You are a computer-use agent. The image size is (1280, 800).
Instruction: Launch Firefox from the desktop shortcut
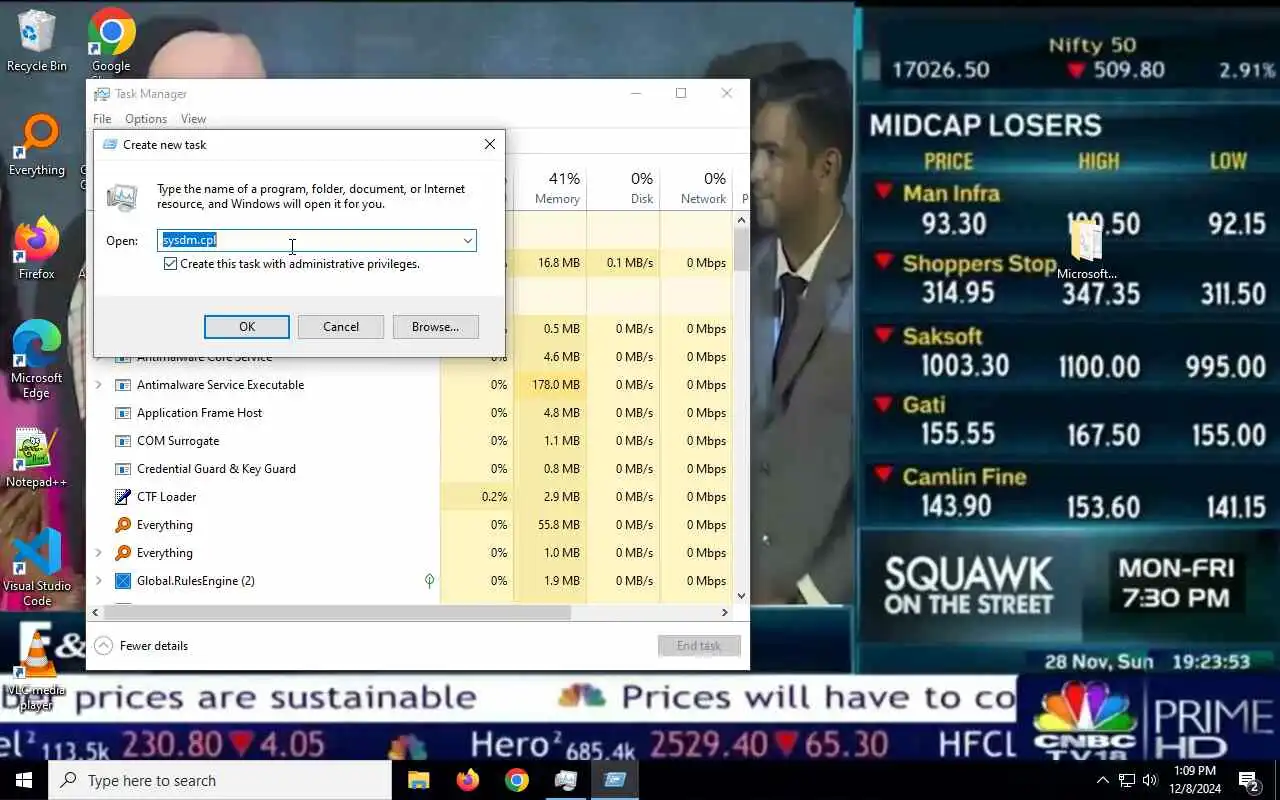click(37, 249)
